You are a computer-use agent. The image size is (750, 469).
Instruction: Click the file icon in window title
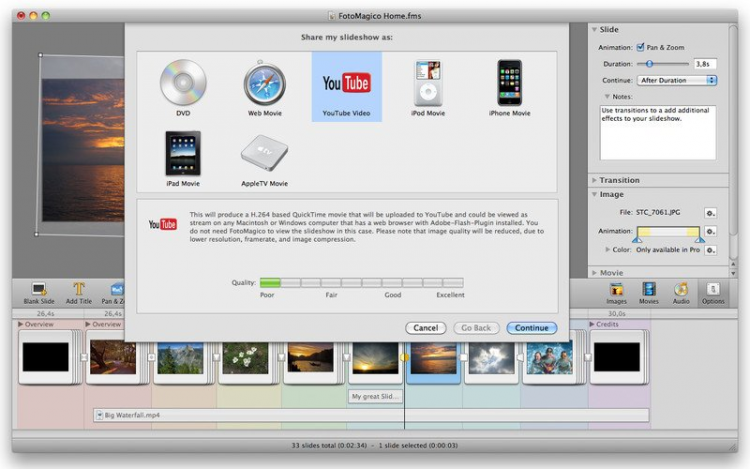332,16
